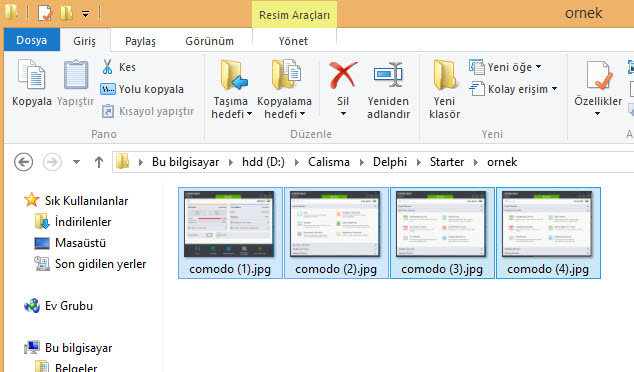
Task: Select comodo (1).jpg thumbnail
Action: [230, 233]
